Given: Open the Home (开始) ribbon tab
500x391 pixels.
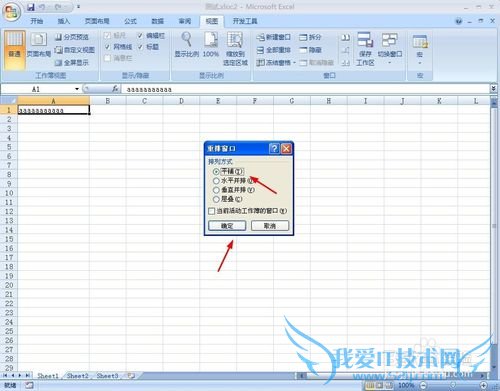Looking at the screenshot, I should click(37, 21).
